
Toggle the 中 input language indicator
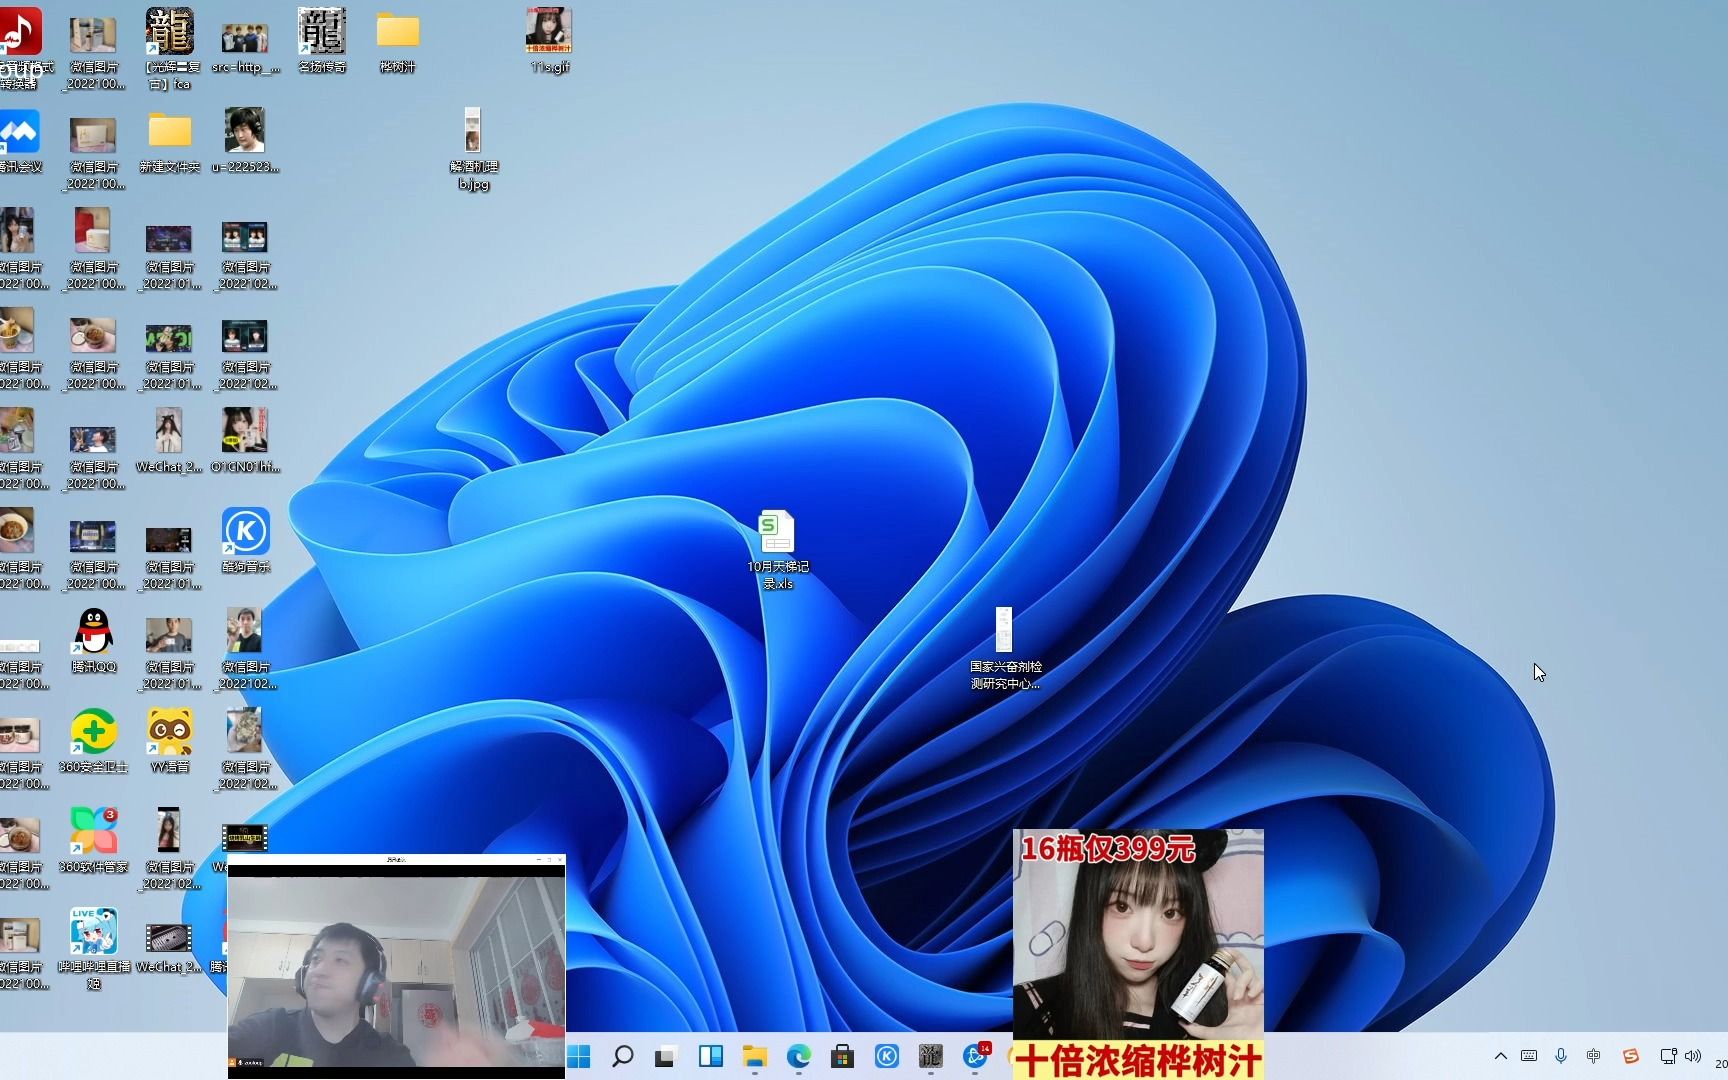pyautogui.click(x=1594, y=1056)
